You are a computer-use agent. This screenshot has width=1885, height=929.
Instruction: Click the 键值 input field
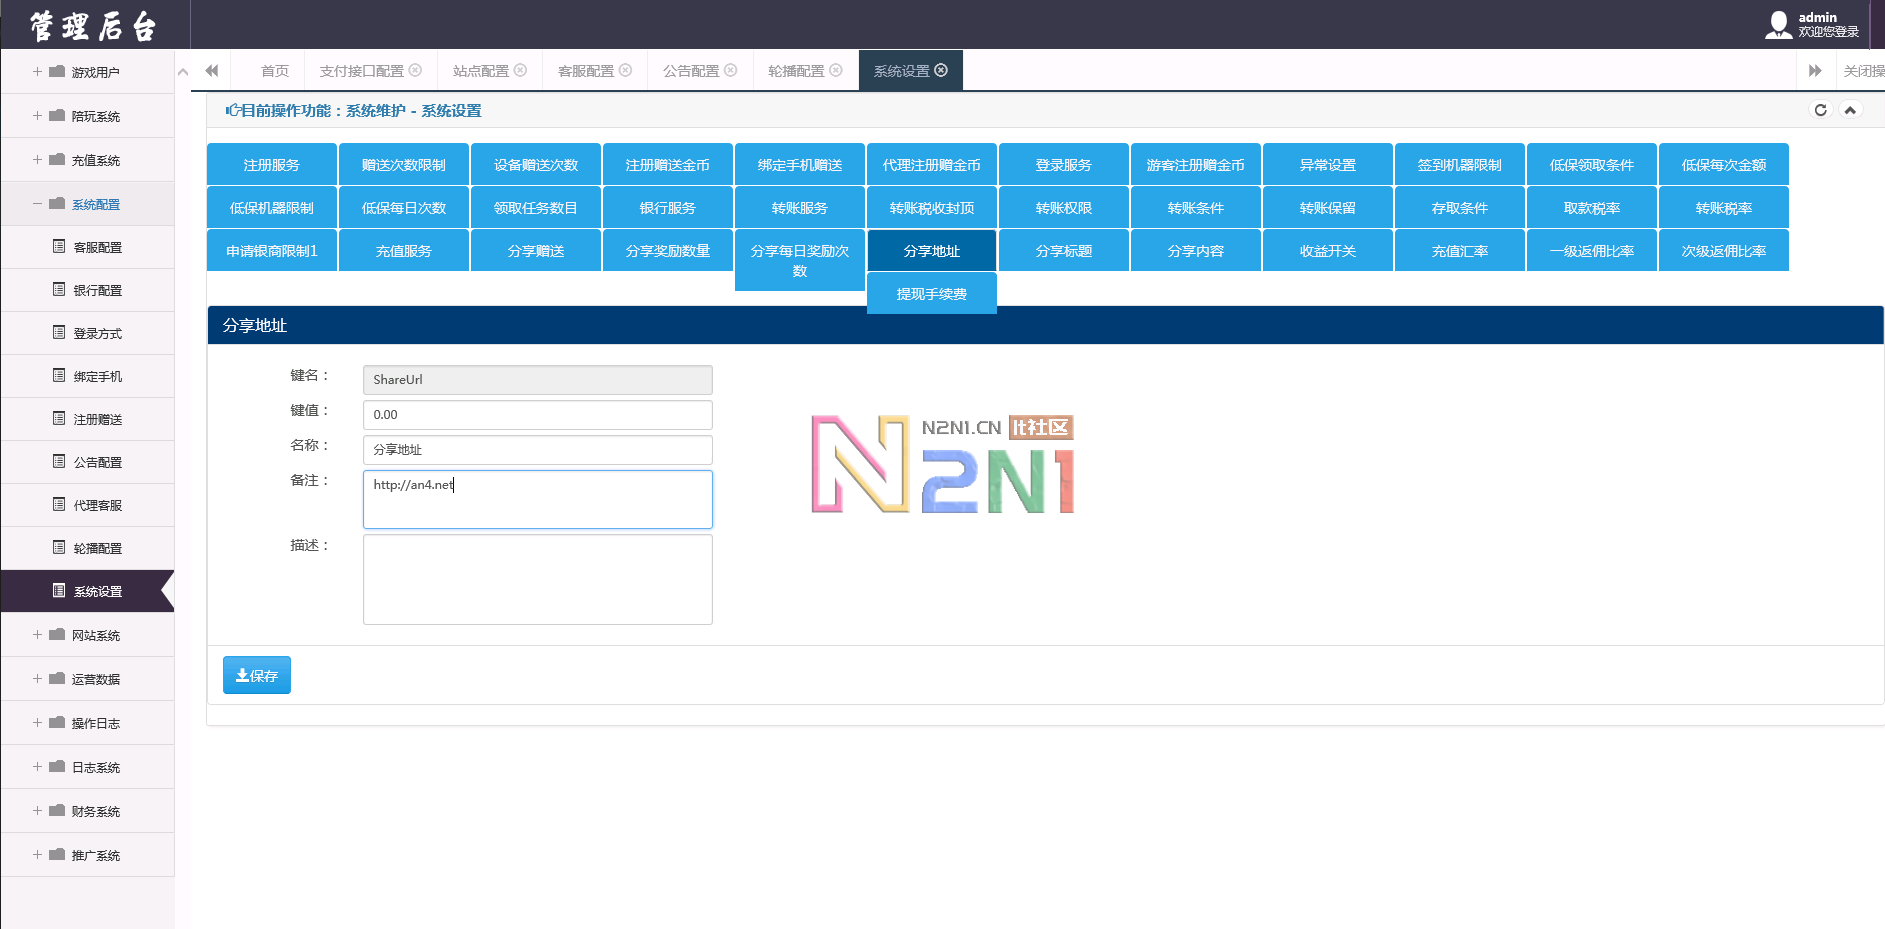(537, 415)
